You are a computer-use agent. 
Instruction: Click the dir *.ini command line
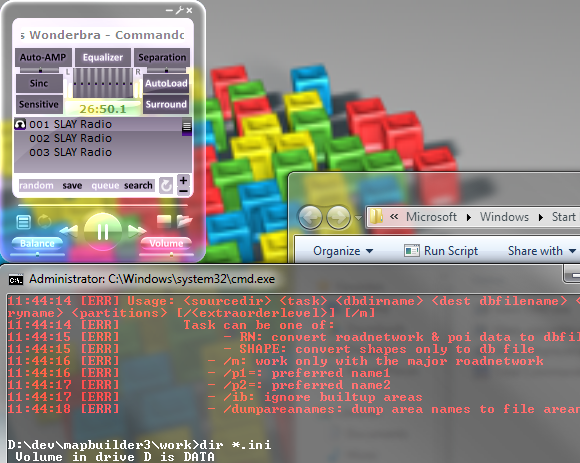click(139, 445)
